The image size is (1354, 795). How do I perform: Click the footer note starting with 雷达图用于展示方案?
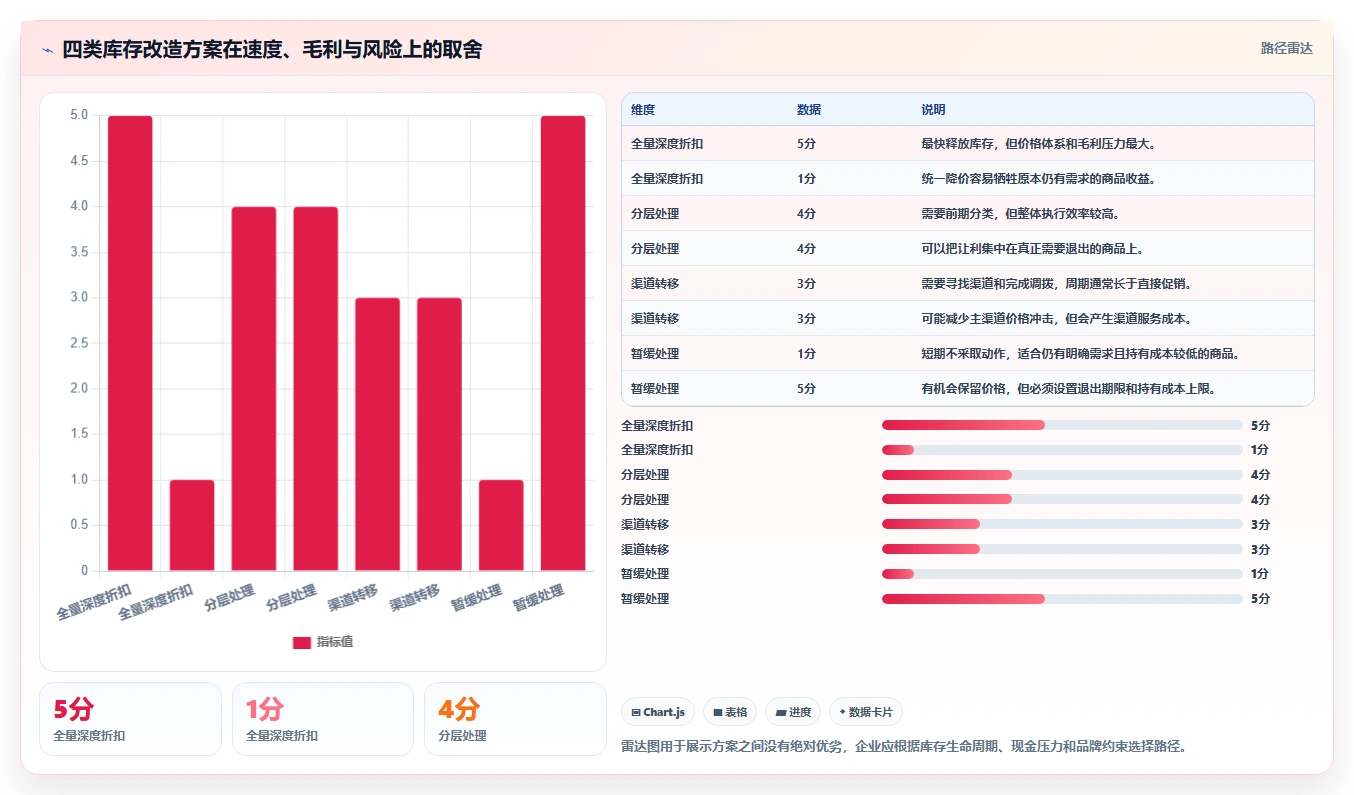[x=904, y=746]
